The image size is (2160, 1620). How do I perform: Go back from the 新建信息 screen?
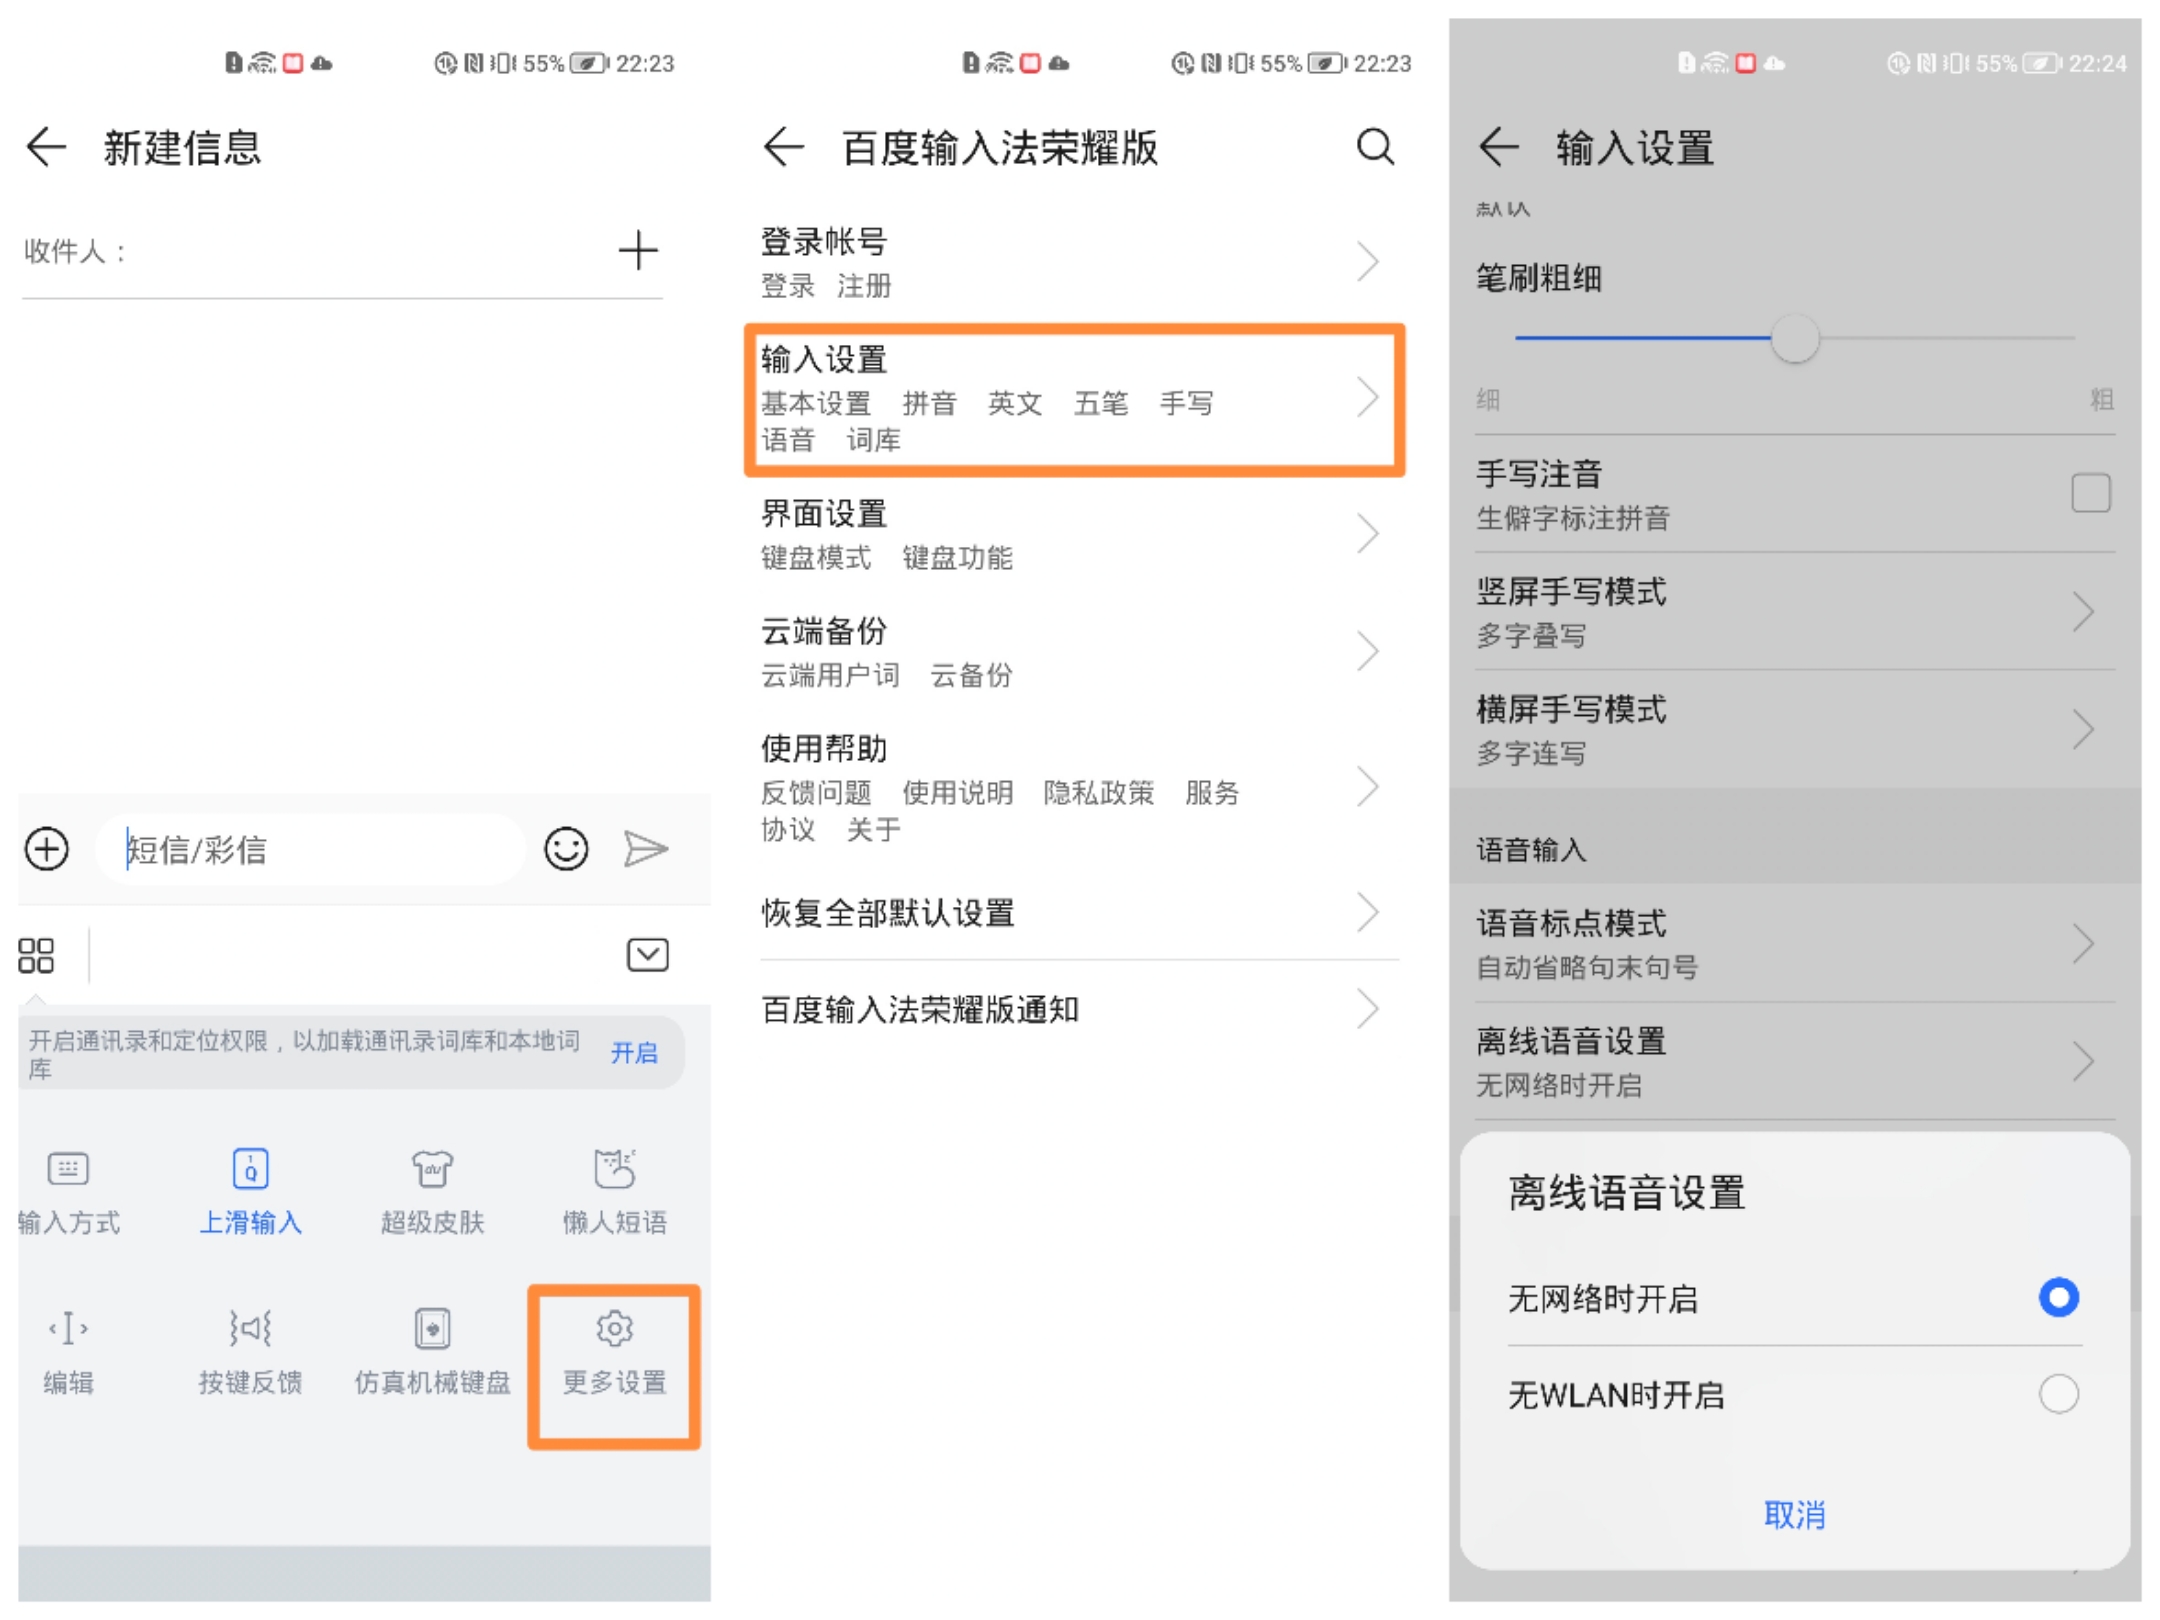pyautogui.click(x=46, y=147)
